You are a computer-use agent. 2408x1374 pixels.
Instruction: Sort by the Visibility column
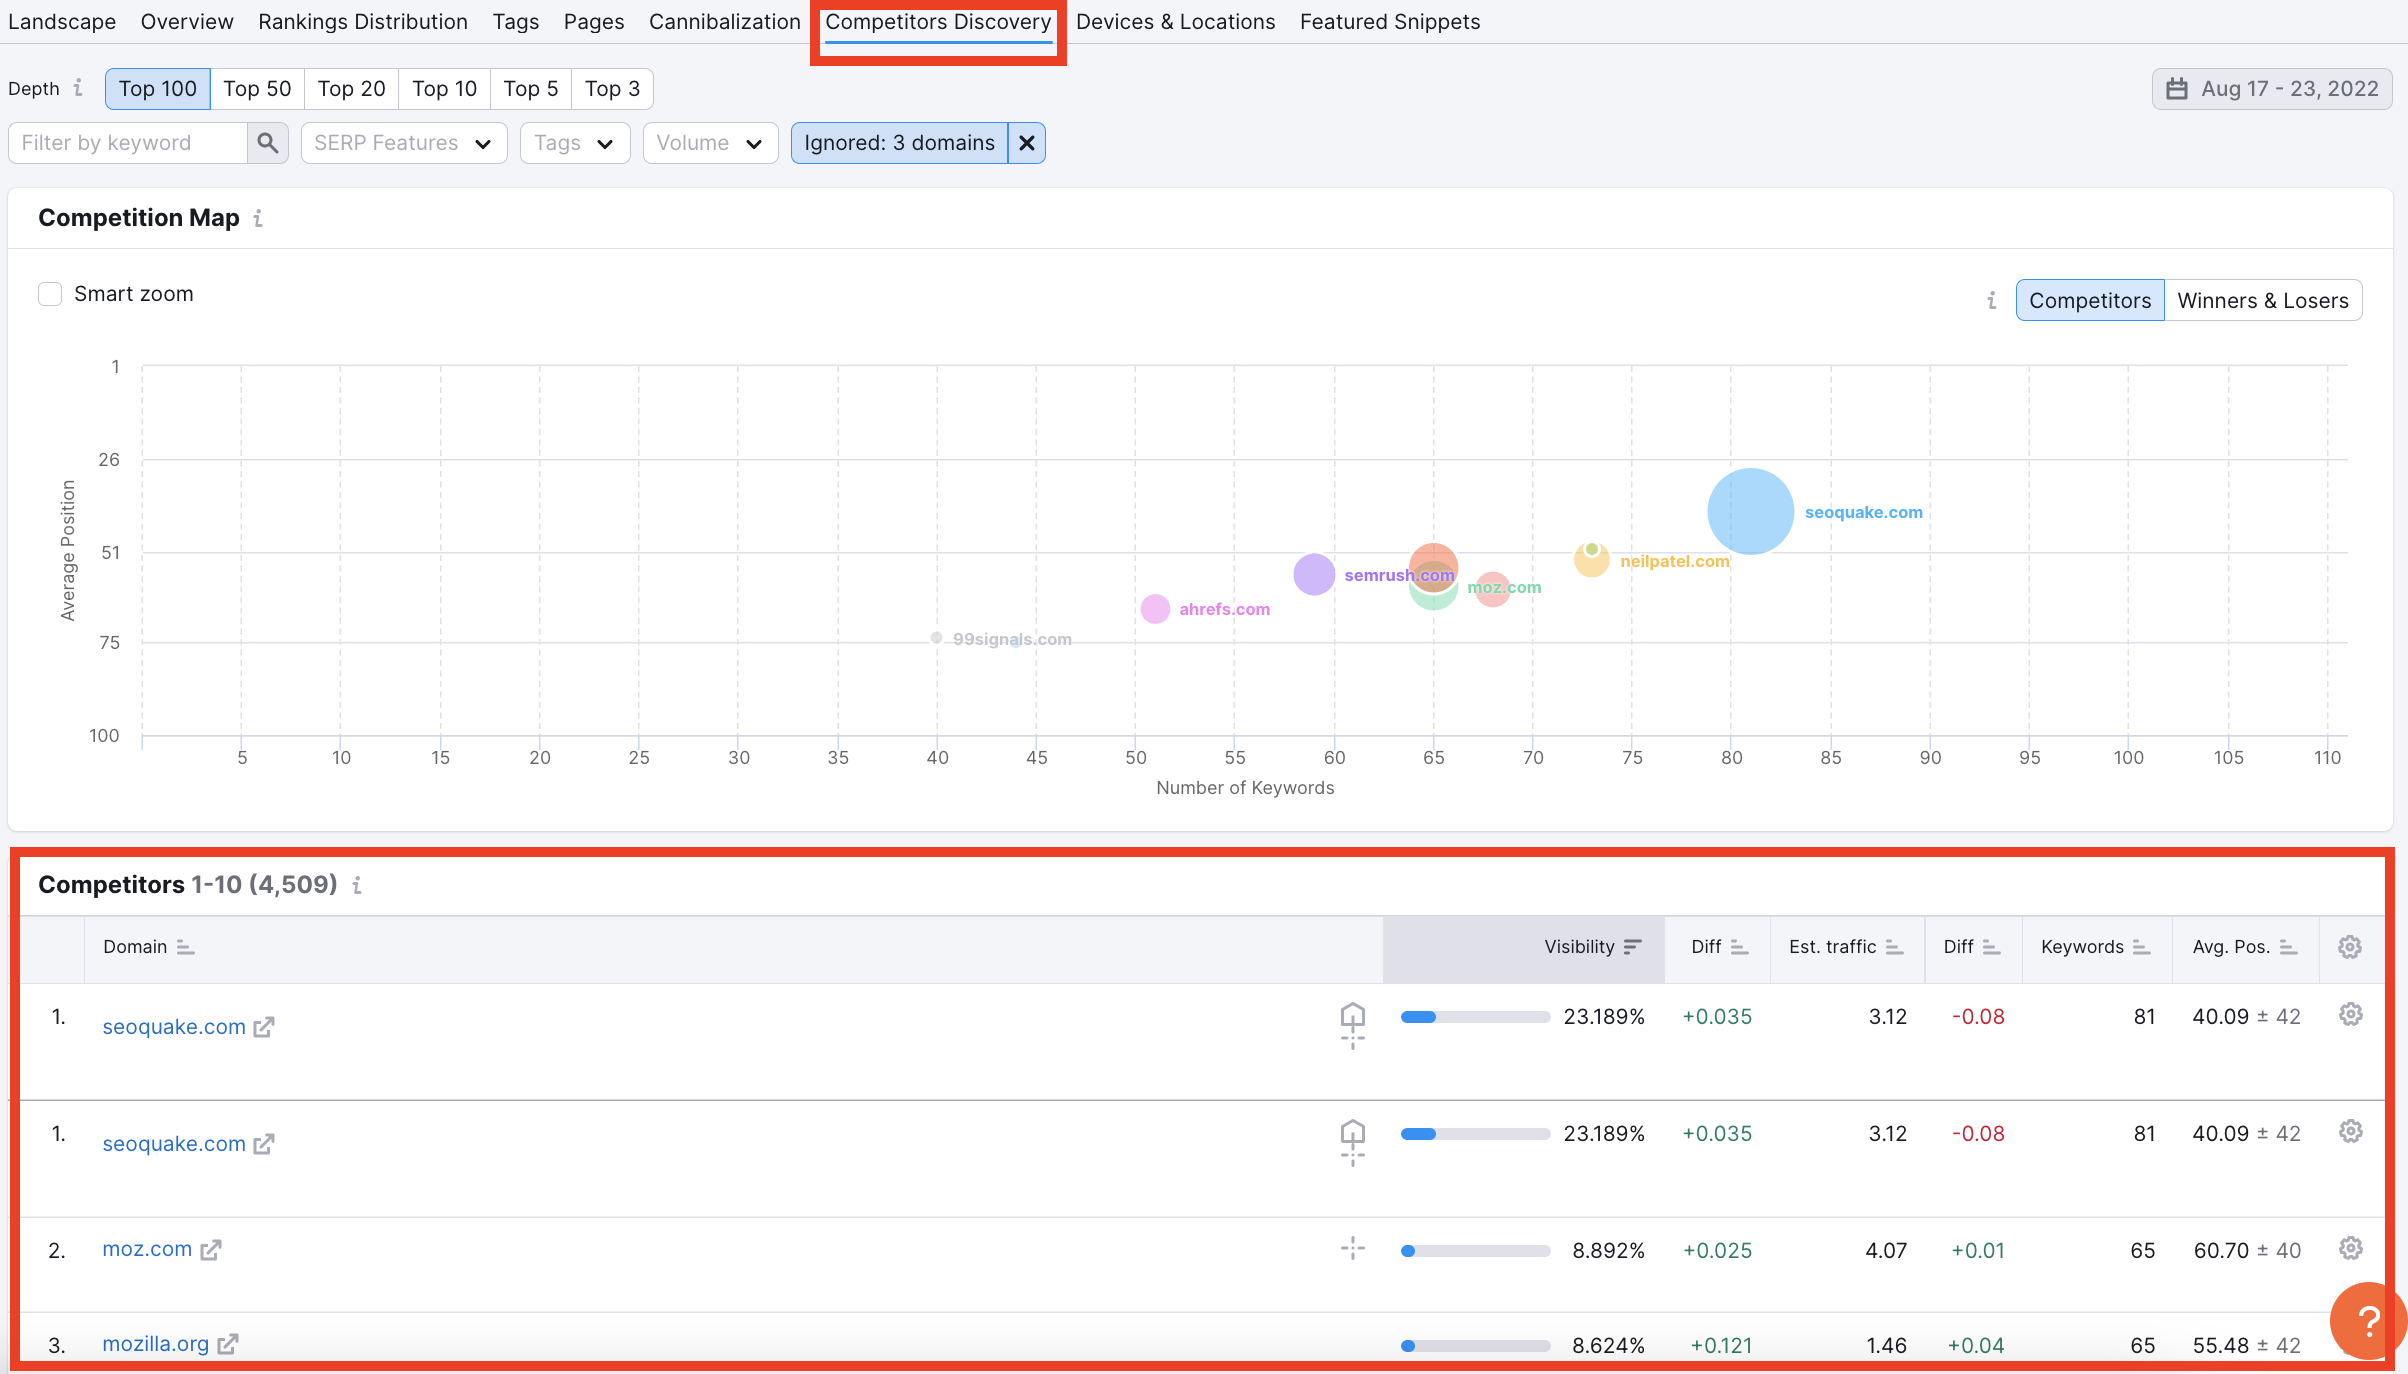point(1592,947)
